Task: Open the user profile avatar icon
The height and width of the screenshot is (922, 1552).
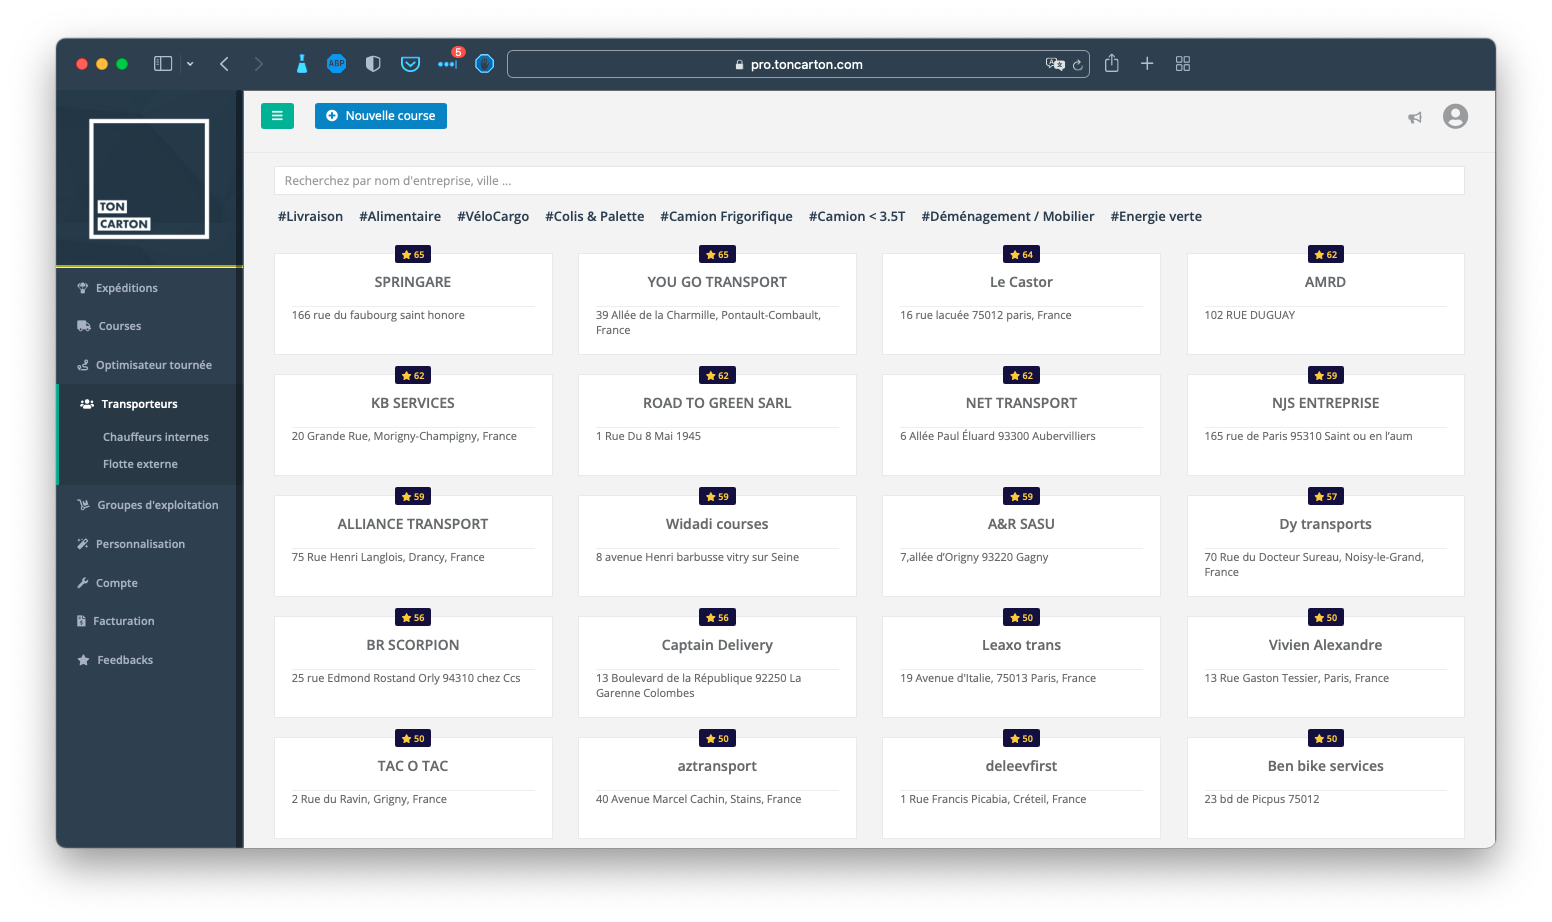Action: click(1455, 117)
